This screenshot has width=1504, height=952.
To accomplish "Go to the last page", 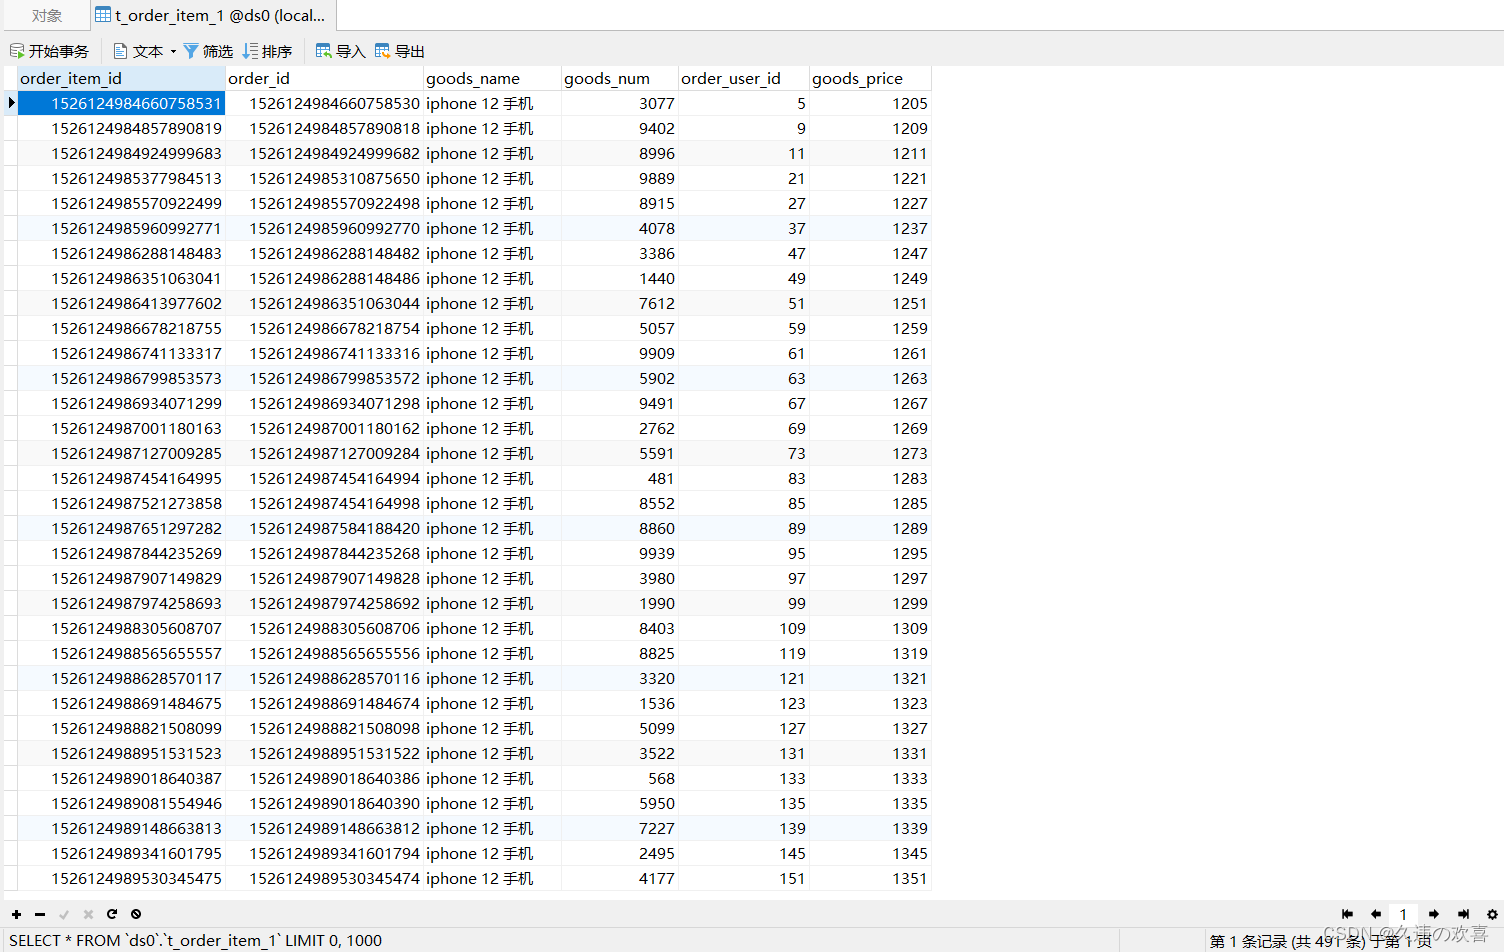I will (x=1463, y=914).
